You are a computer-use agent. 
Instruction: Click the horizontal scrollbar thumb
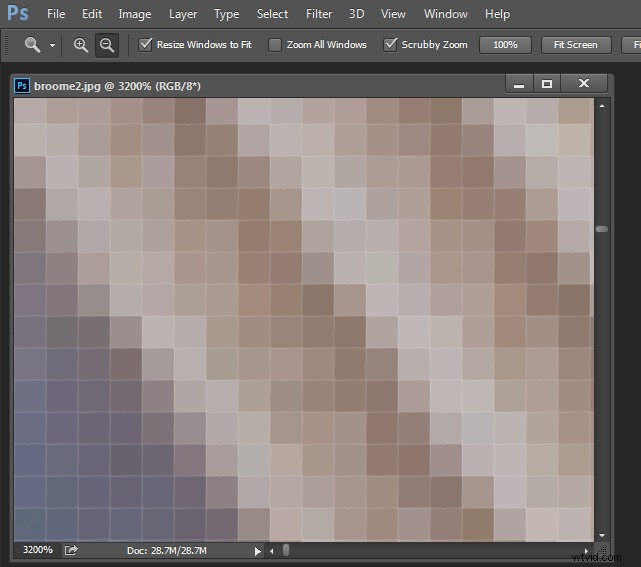286,550
